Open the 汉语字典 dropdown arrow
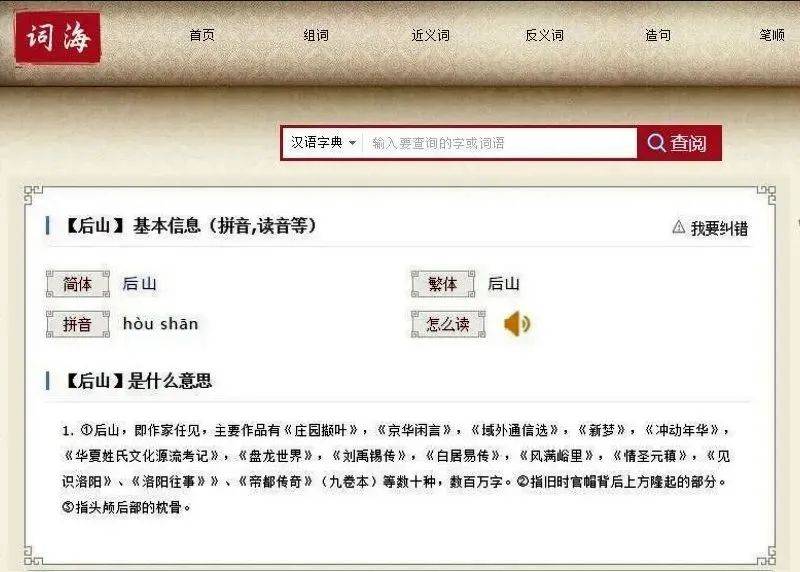The width and height of the screenshot is (800, 572). point(353,143)
